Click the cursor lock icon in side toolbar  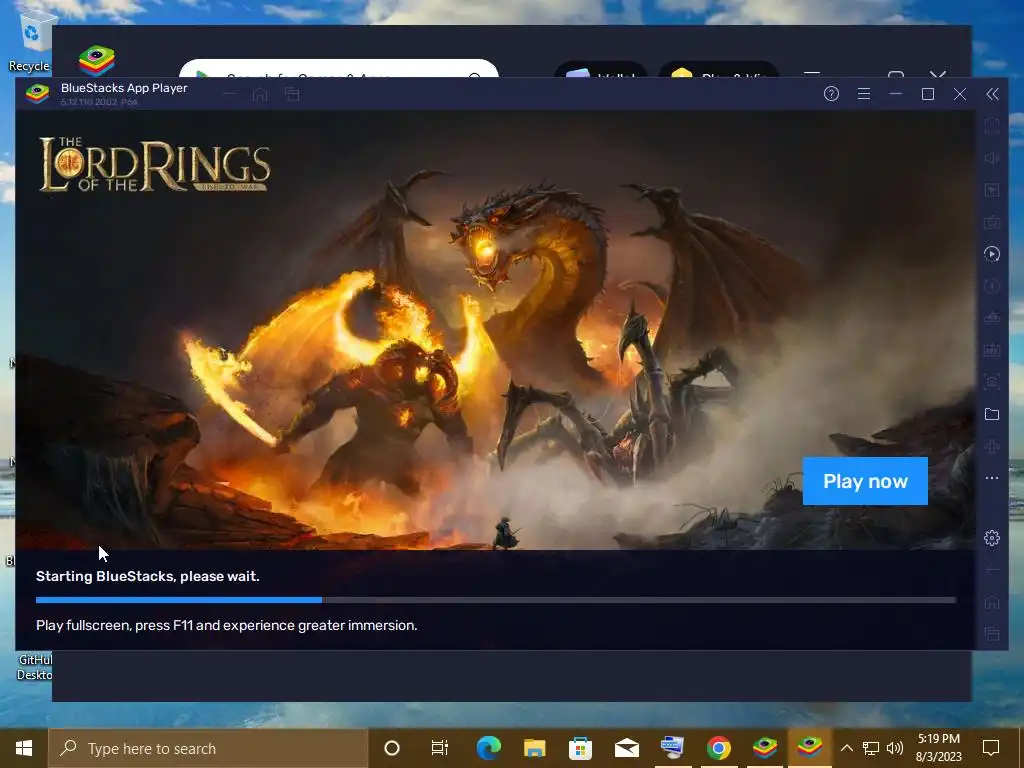[x=992, y=190]
